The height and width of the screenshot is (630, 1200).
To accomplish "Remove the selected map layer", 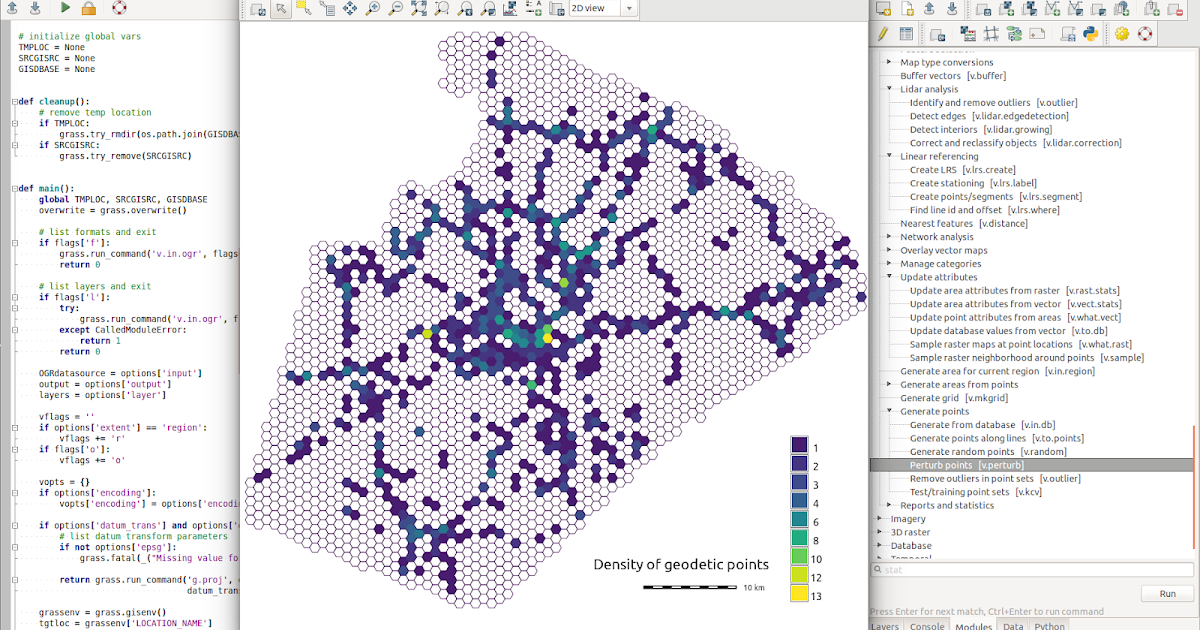I will [x=1175, y=10].
